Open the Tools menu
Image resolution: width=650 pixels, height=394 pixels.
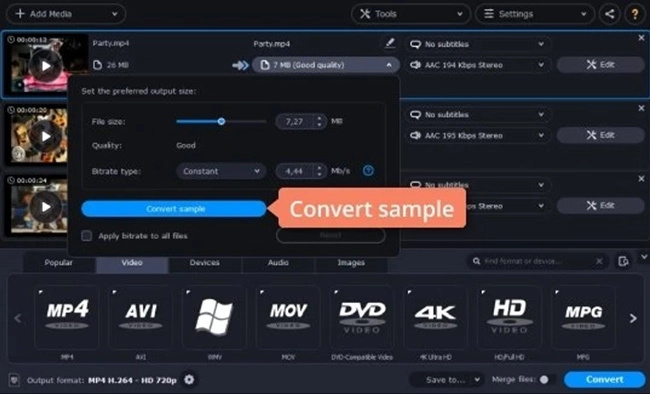coord(410,14)
